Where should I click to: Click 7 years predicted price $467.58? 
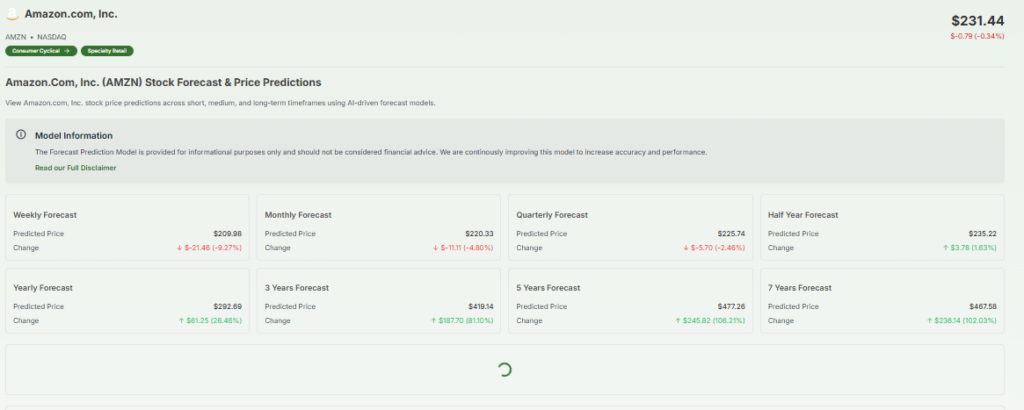pyautogui.click(x=982, y=306)
